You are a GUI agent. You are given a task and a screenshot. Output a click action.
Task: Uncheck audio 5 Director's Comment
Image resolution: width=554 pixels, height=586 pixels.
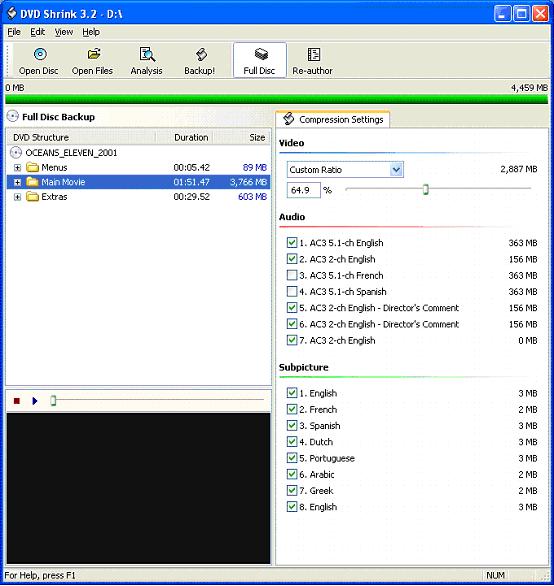[x=292, y=308]
